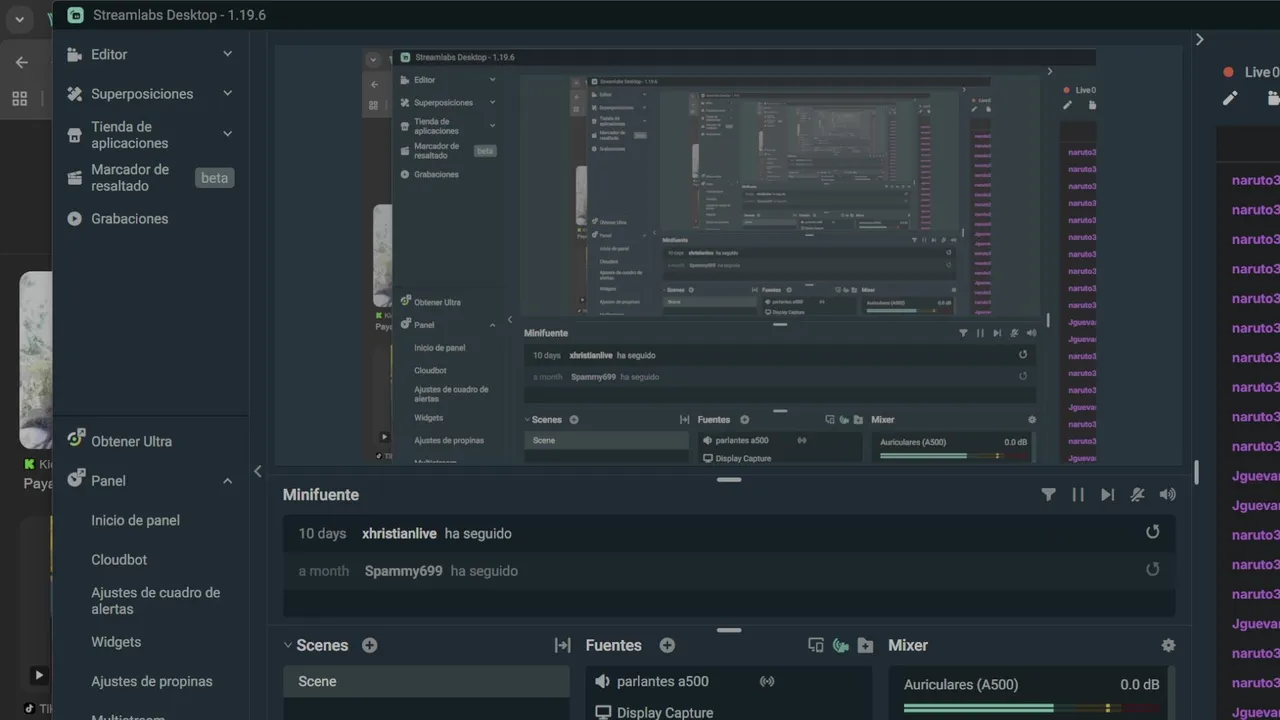Viewport: 1280px width, 720px height.
Task: Open the browser grid icon behind Streamlabs
Action: tap(19, 99)
